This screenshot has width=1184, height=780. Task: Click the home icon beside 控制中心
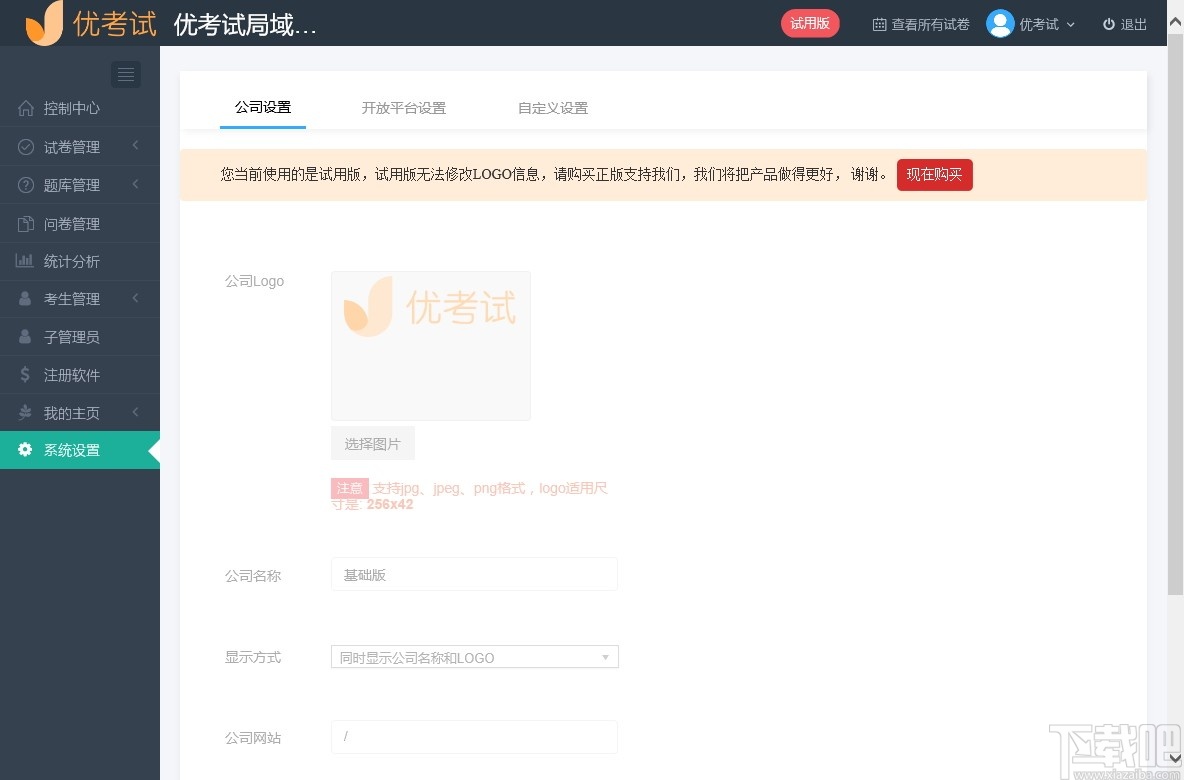click(26, 108)
